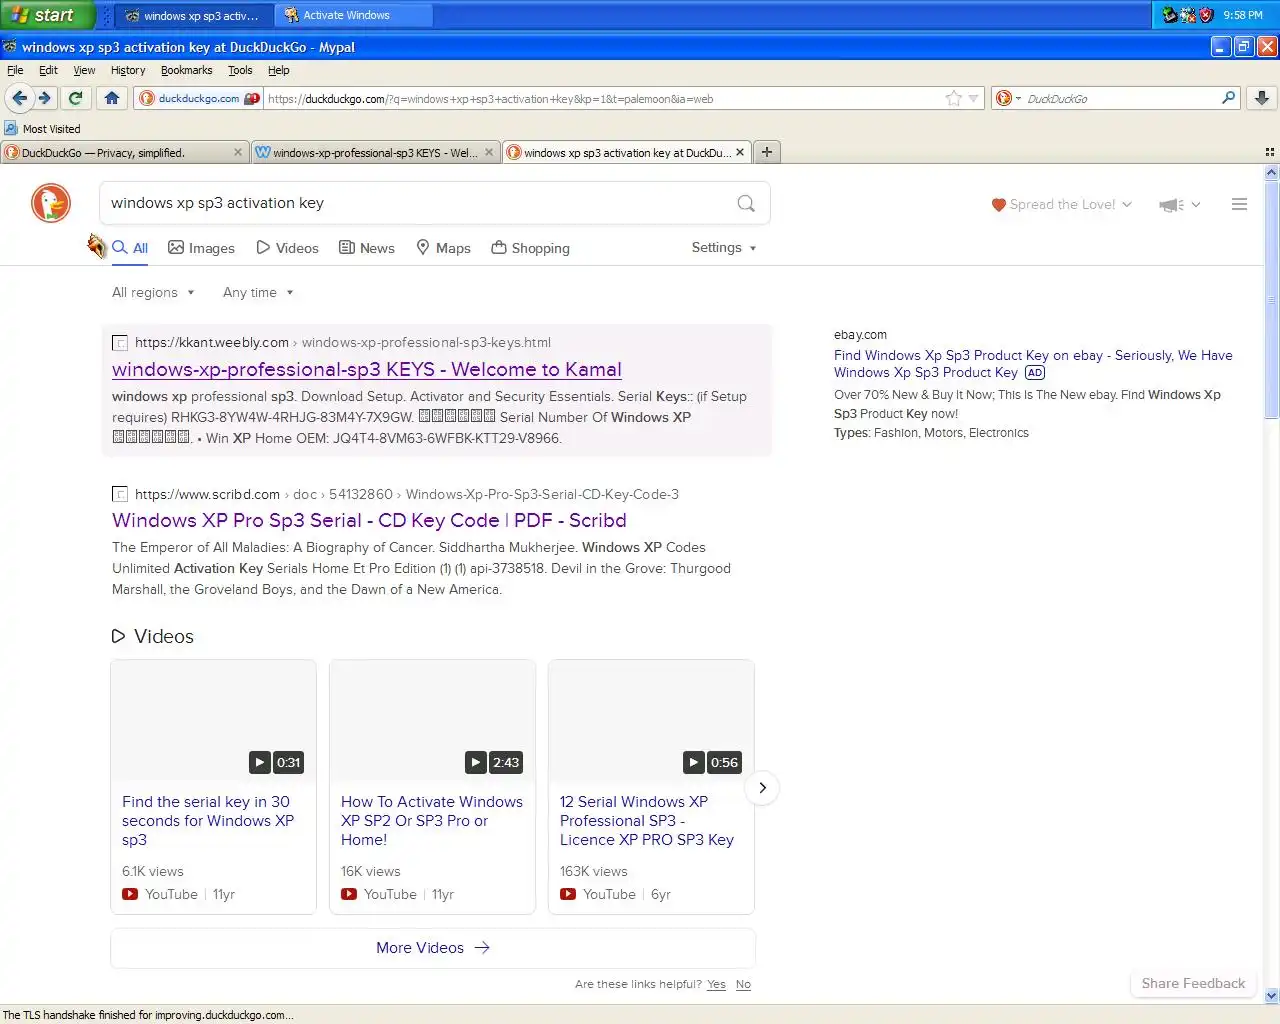Viewport: 1280px width, 1024px height.
Task: Open the Edit menu
Action: pos(48,70)
